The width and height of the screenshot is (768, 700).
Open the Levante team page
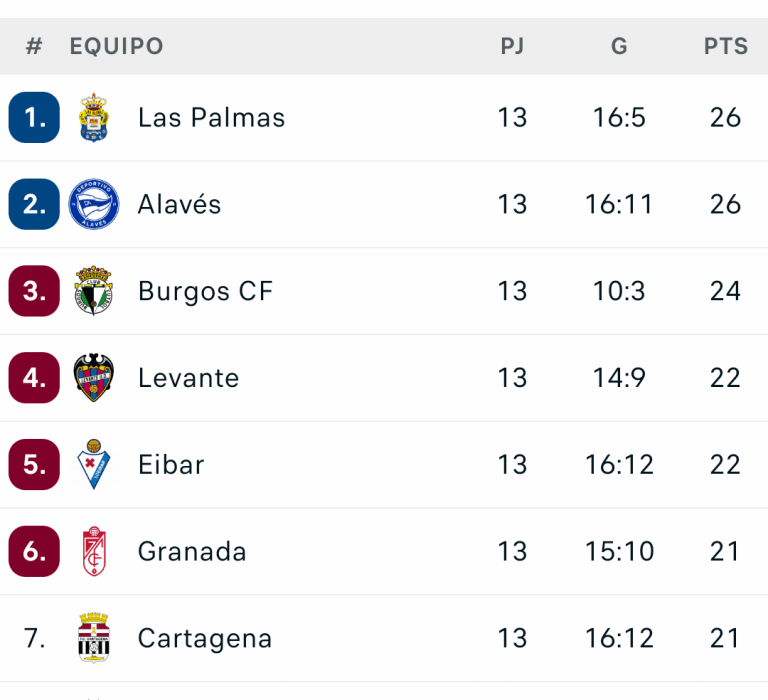(x=188, y=378)
